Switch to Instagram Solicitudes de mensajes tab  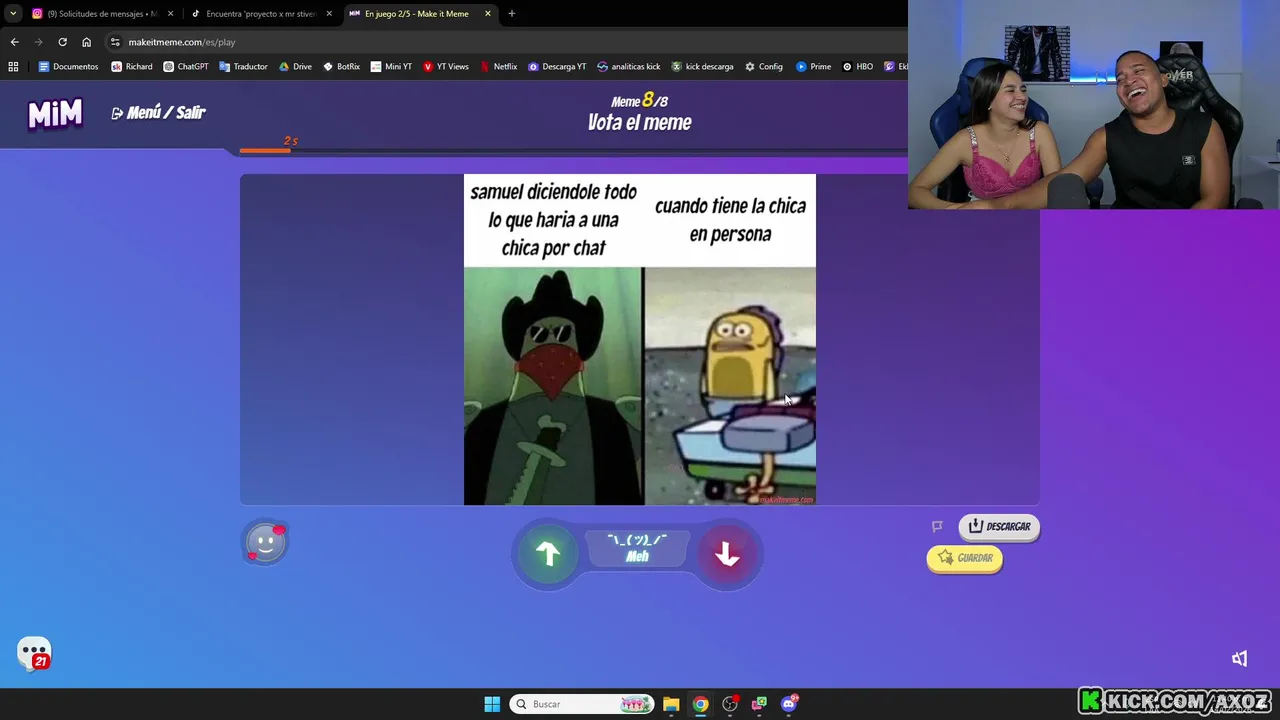pyautogui.click(x=103, y=14)
